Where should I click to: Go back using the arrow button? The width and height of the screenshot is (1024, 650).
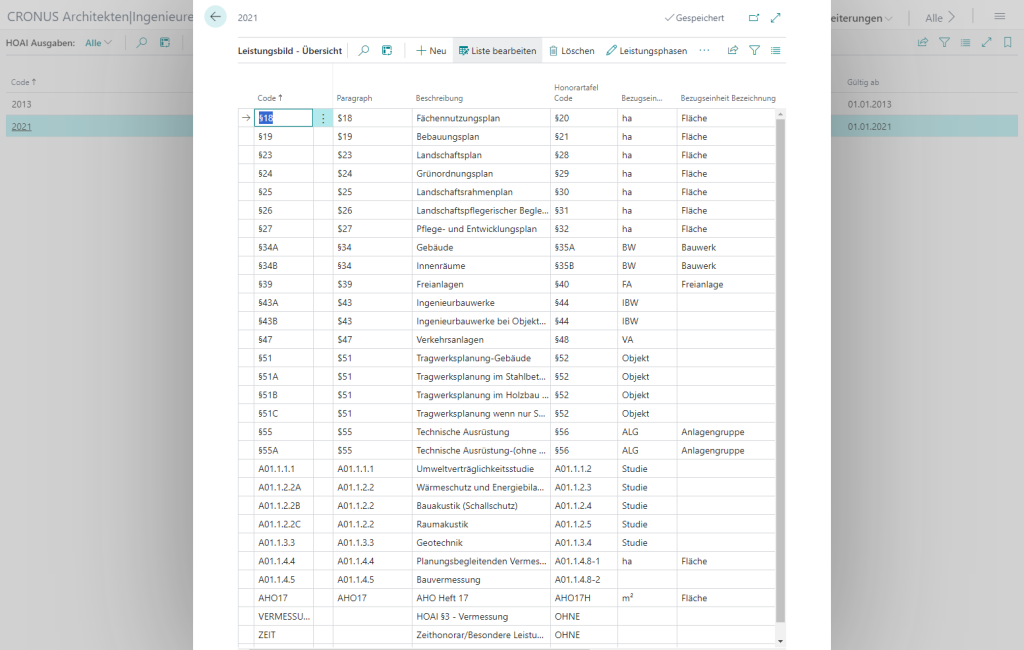(216, 17)
